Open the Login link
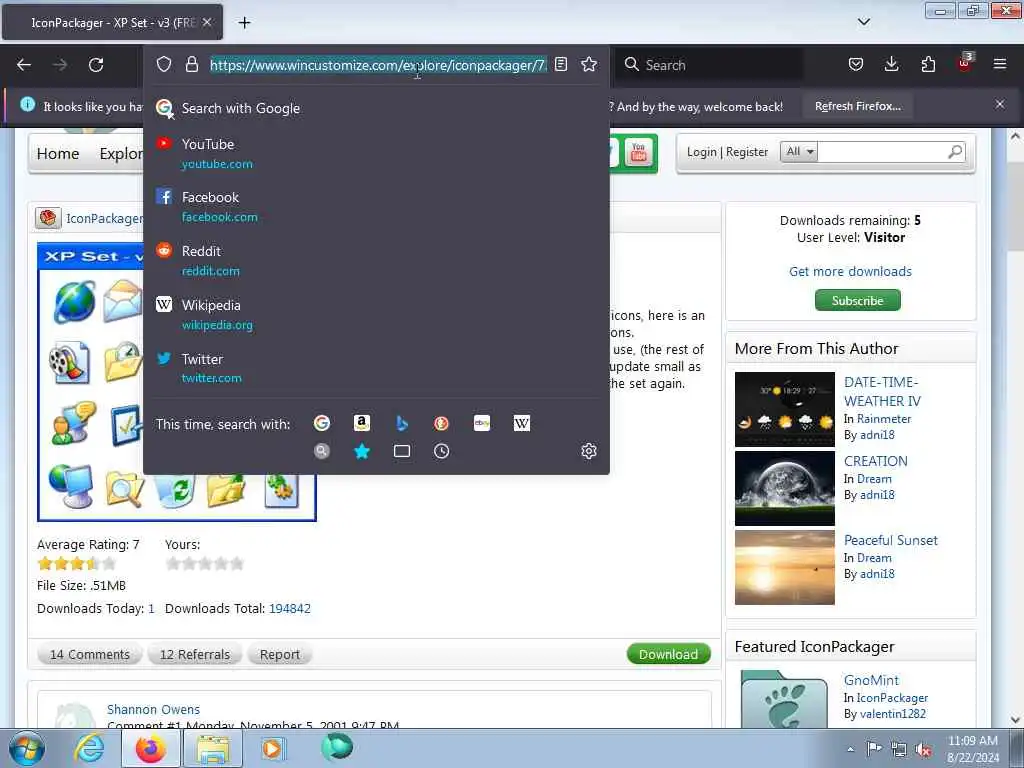 click(701, 152)
